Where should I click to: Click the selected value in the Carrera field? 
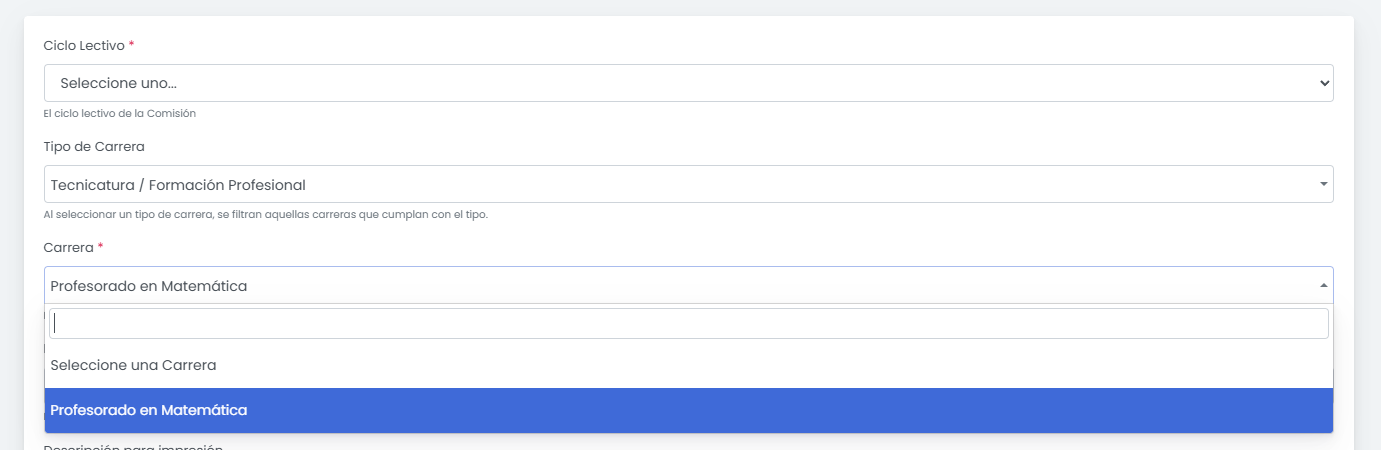(149, 285)
